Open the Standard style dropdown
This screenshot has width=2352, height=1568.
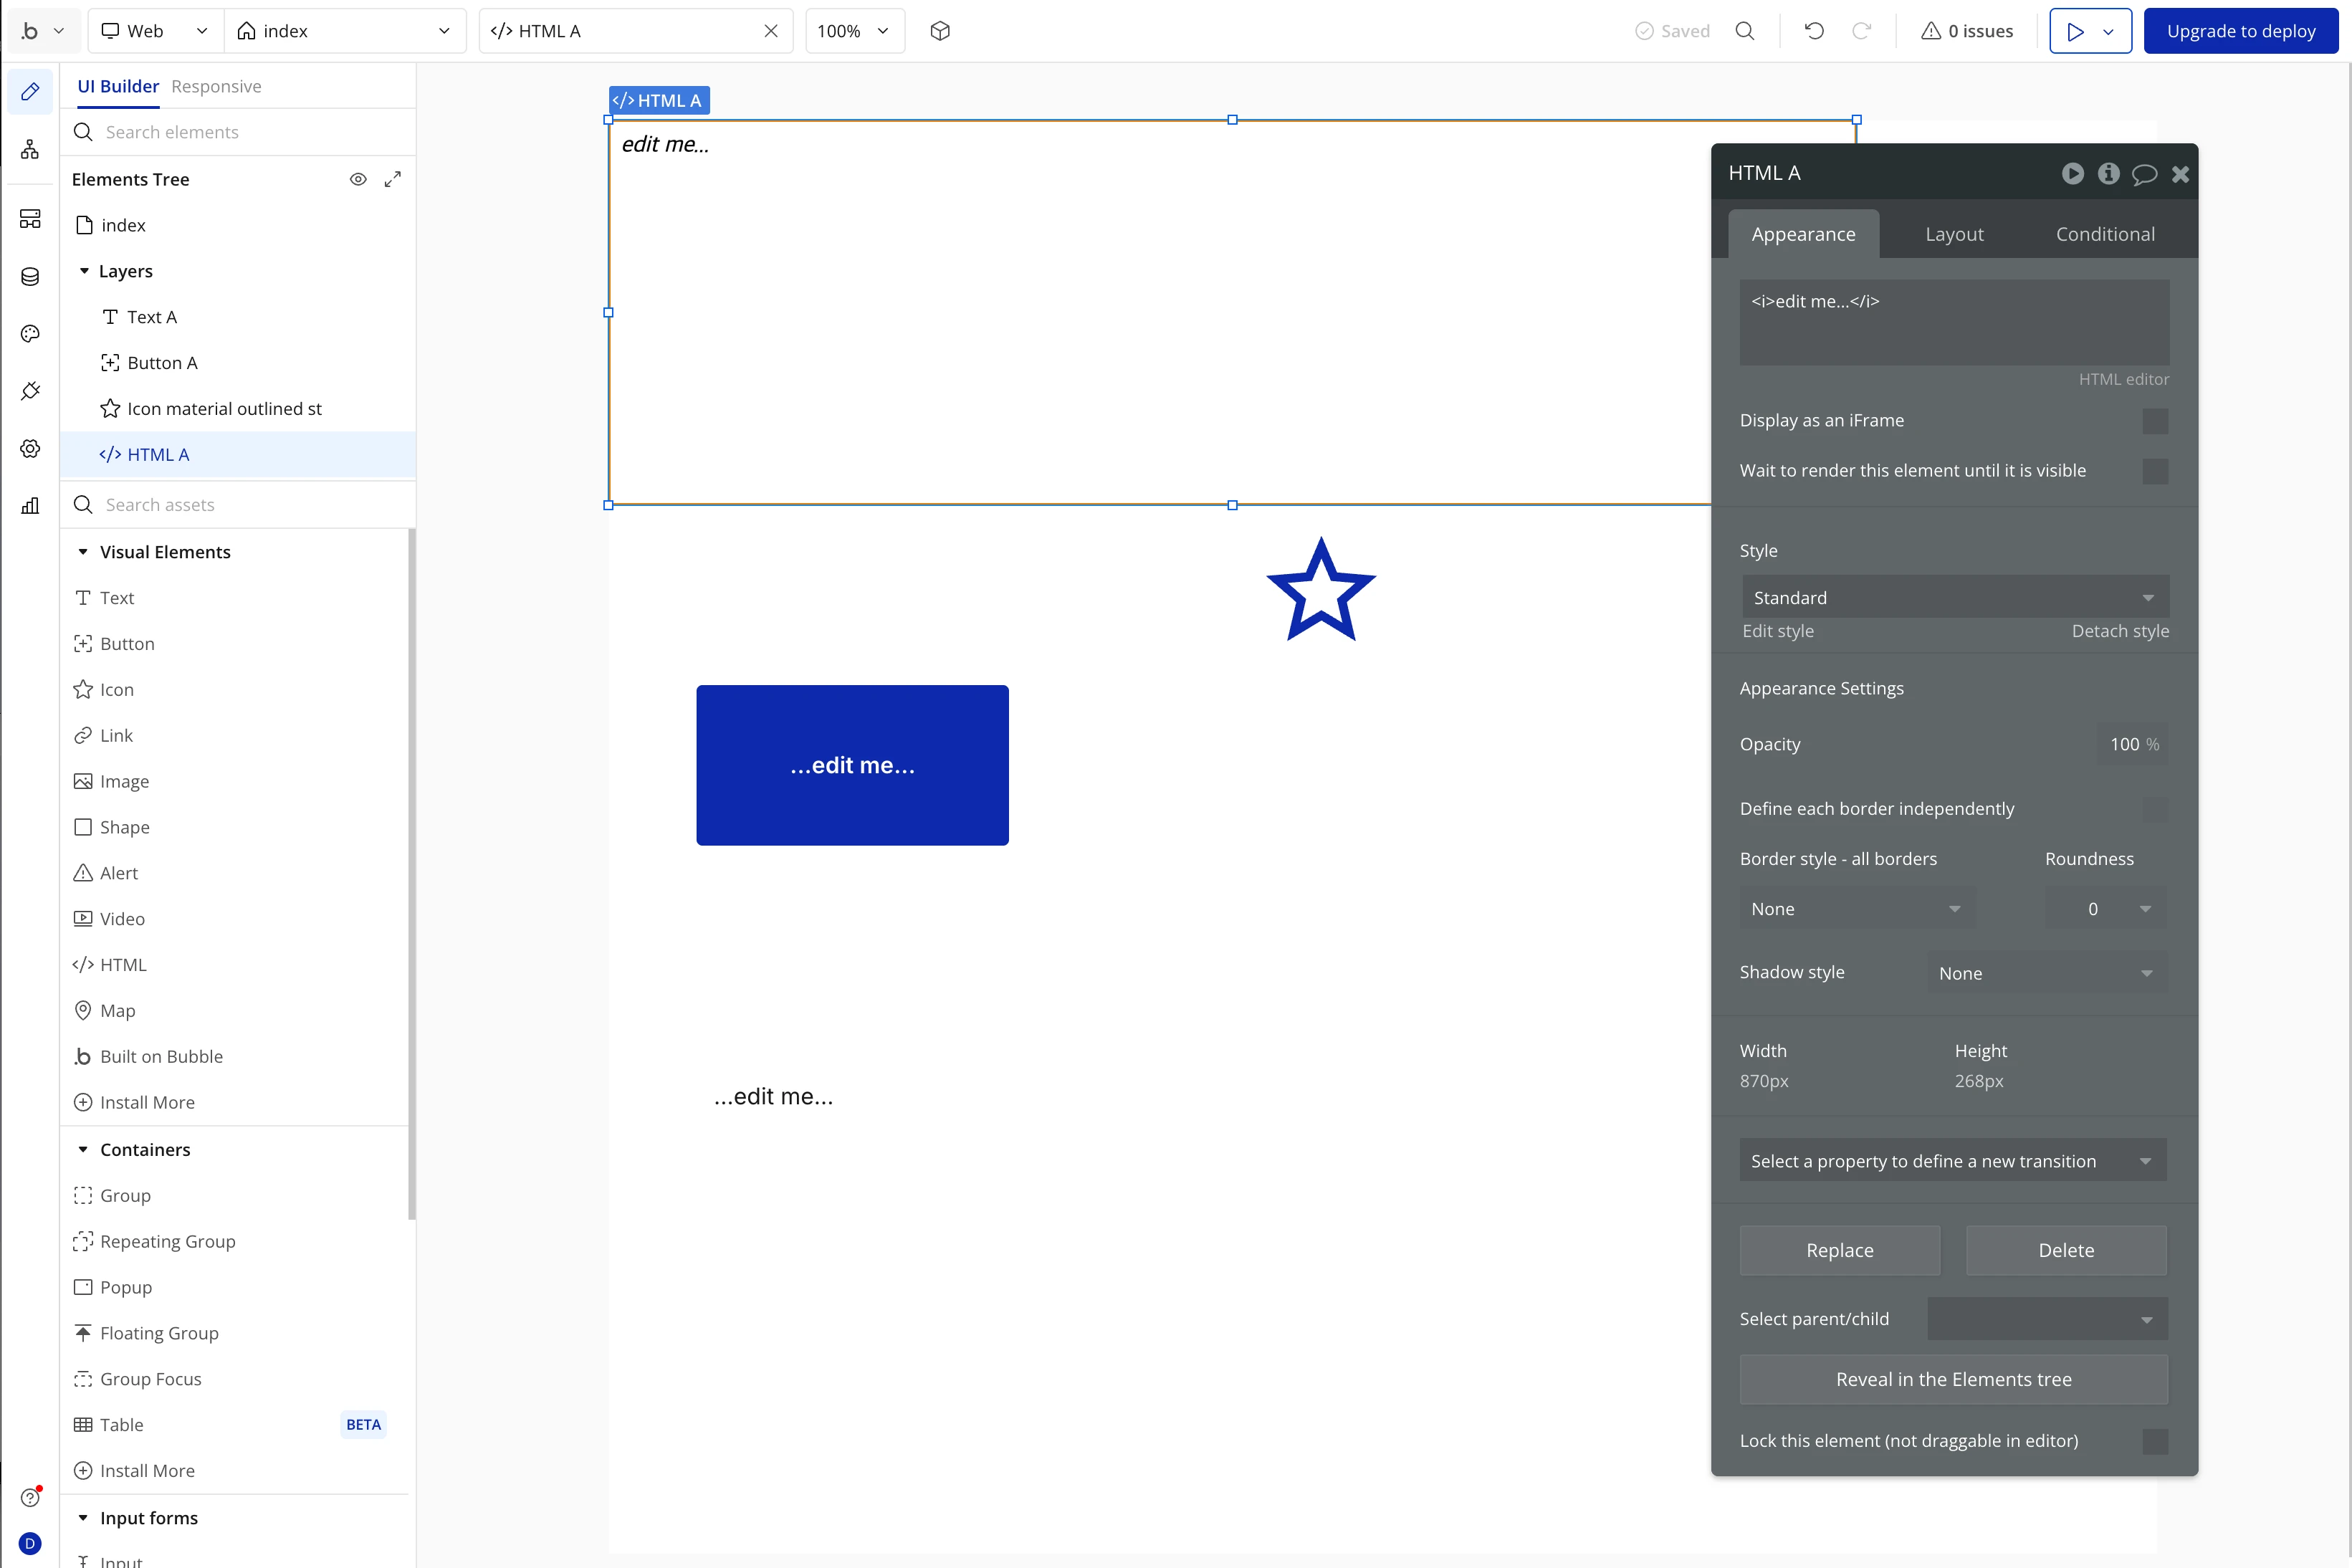coord(1954,597)
